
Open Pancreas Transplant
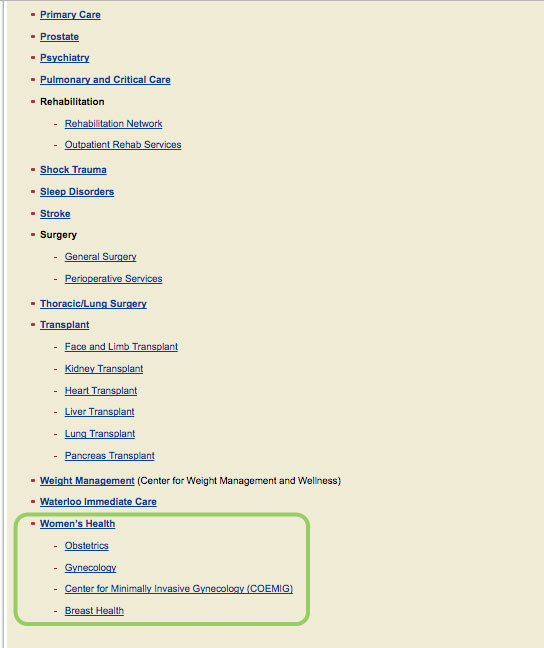coord(110,455)
